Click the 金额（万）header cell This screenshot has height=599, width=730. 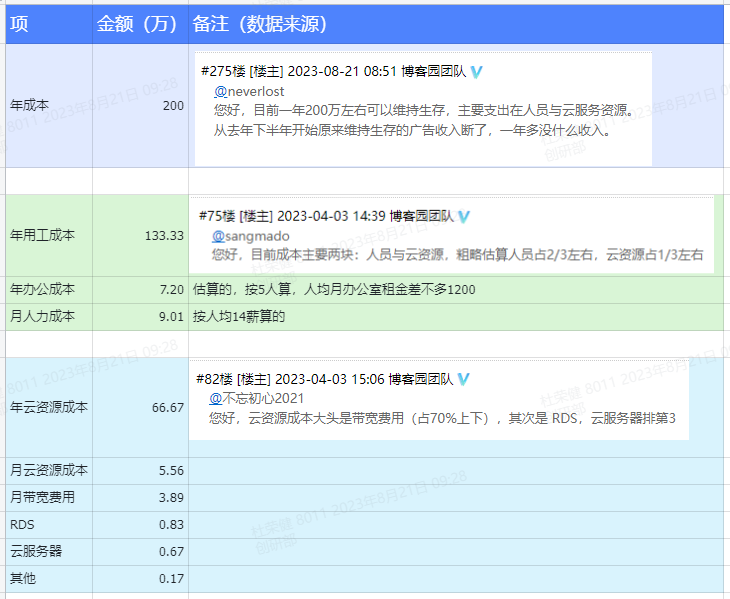[x=141, y=24]
